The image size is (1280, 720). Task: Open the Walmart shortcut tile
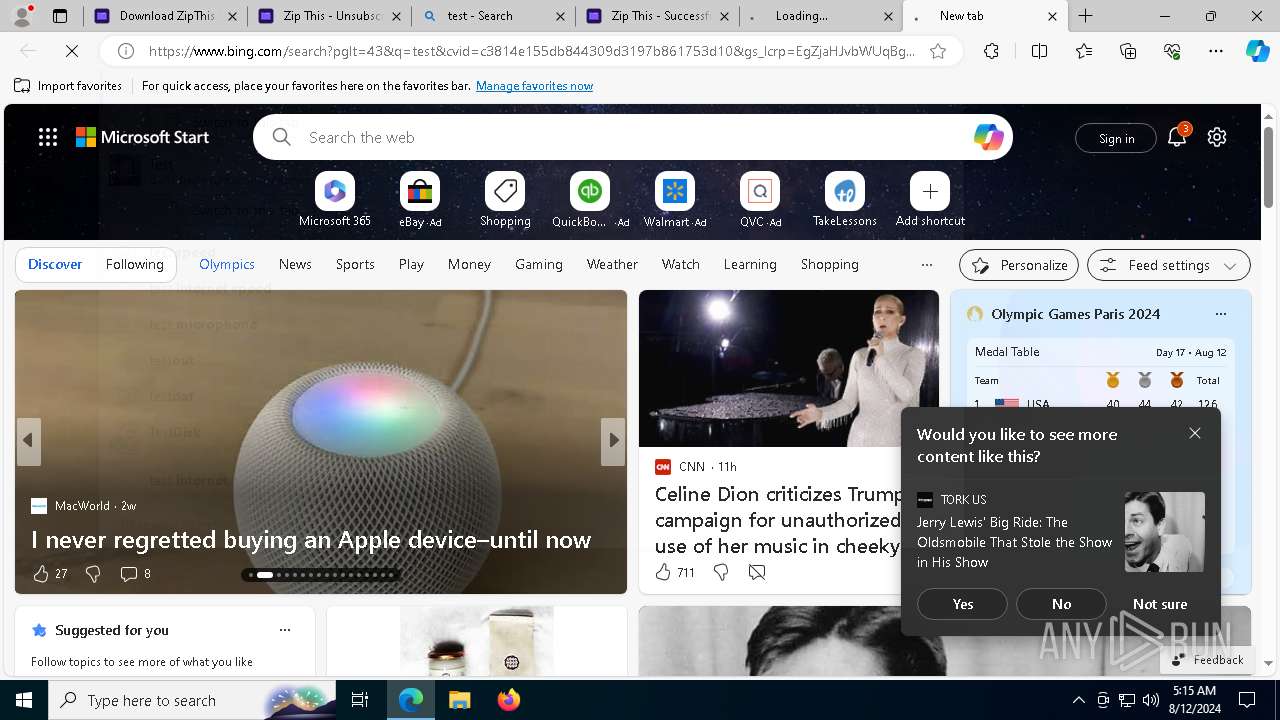tap(675, 191)
